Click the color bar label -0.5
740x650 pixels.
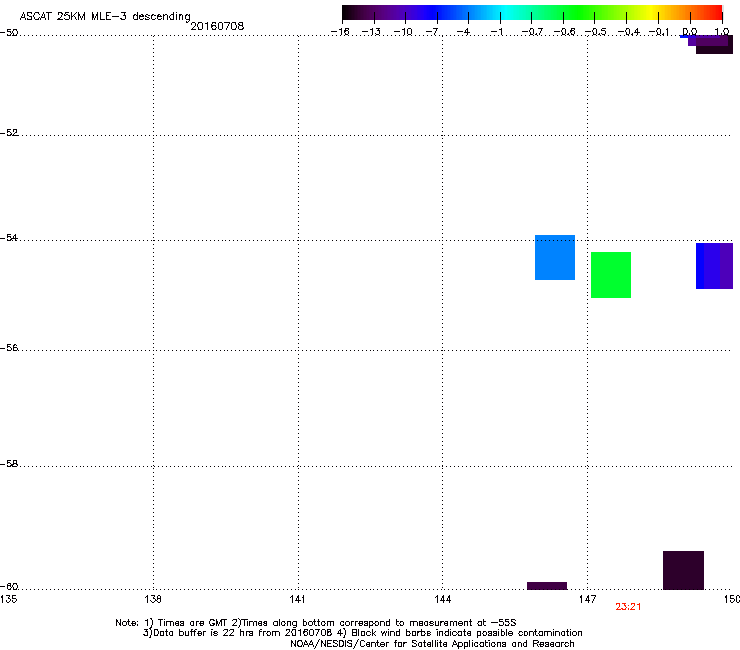coord(596,32)
